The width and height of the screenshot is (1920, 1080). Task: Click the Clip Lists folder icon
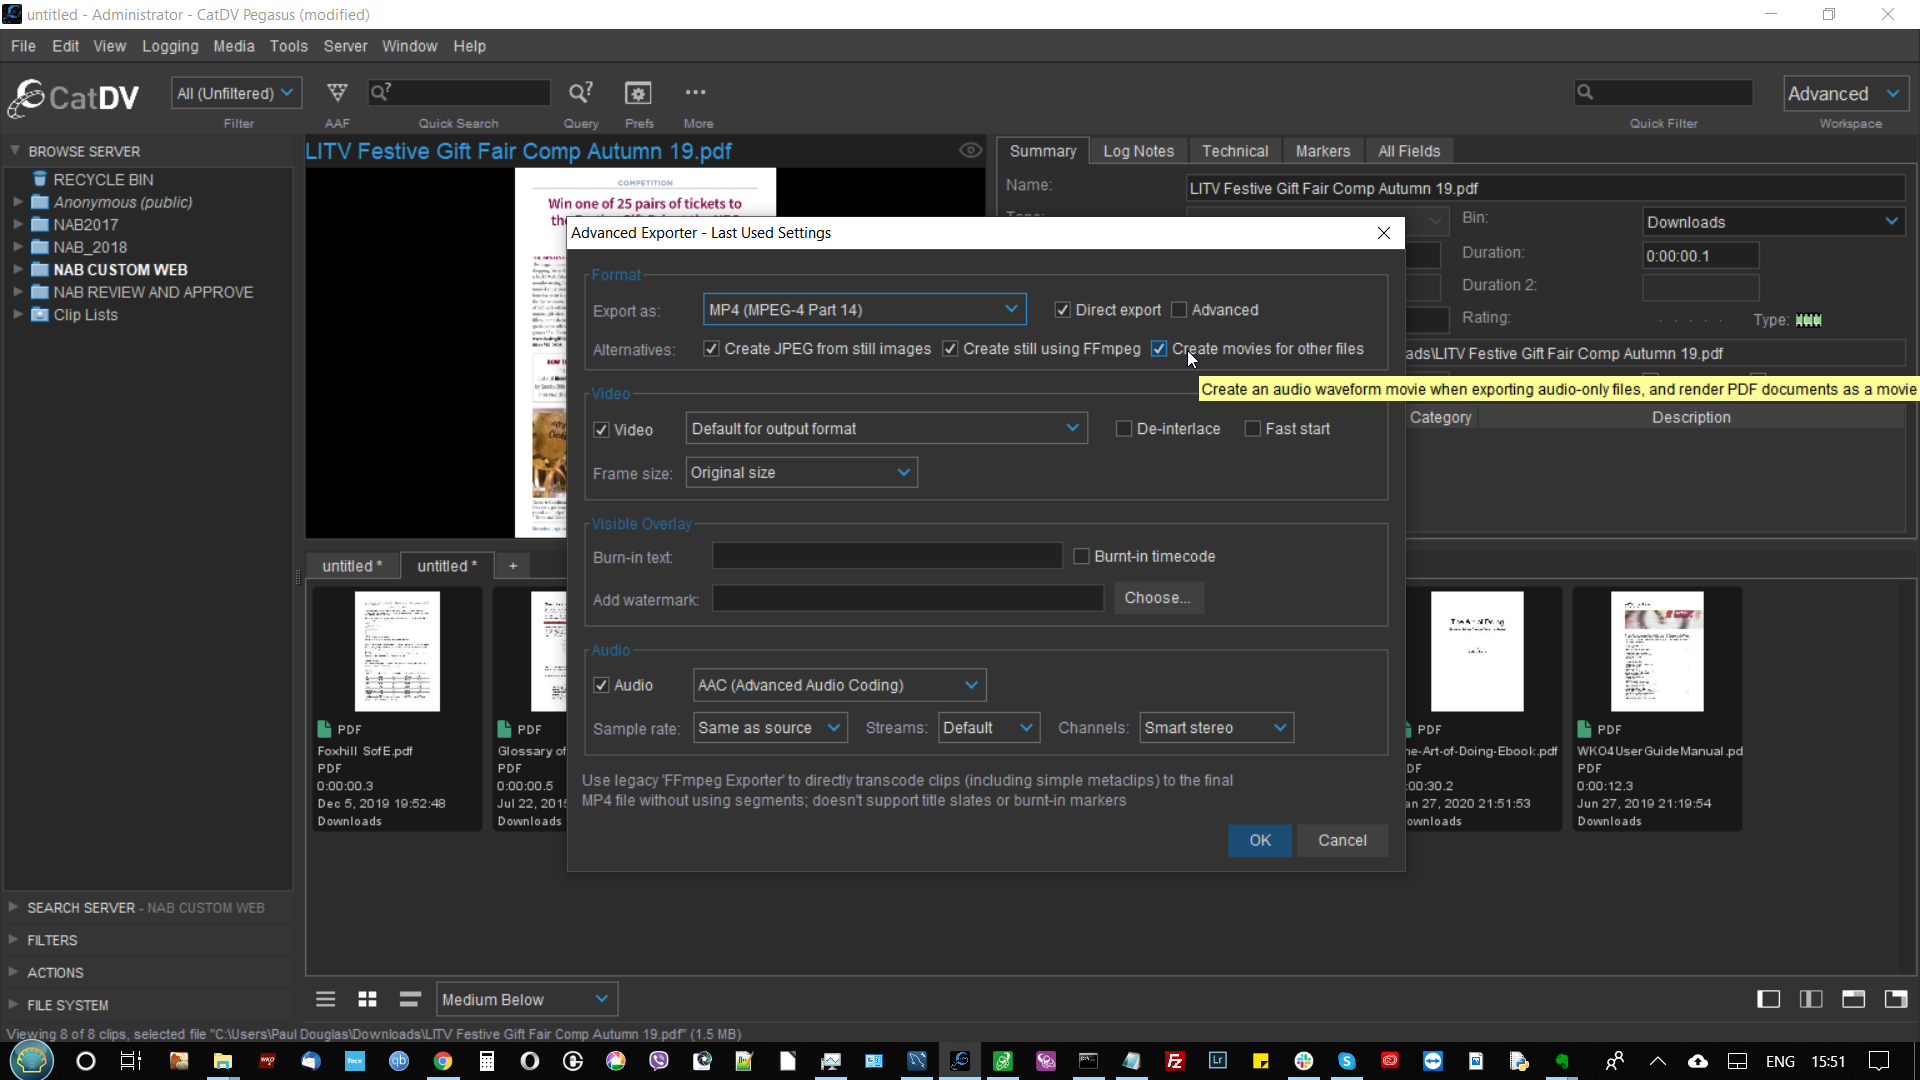(40, 314)
